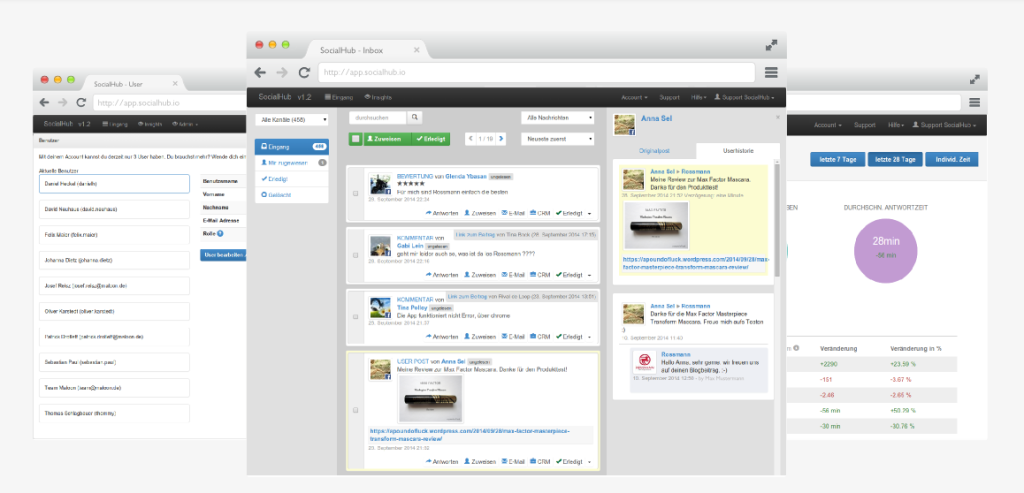
Task: Open the Account menu in Inbox navbar
Action: (x=634, y=97)
